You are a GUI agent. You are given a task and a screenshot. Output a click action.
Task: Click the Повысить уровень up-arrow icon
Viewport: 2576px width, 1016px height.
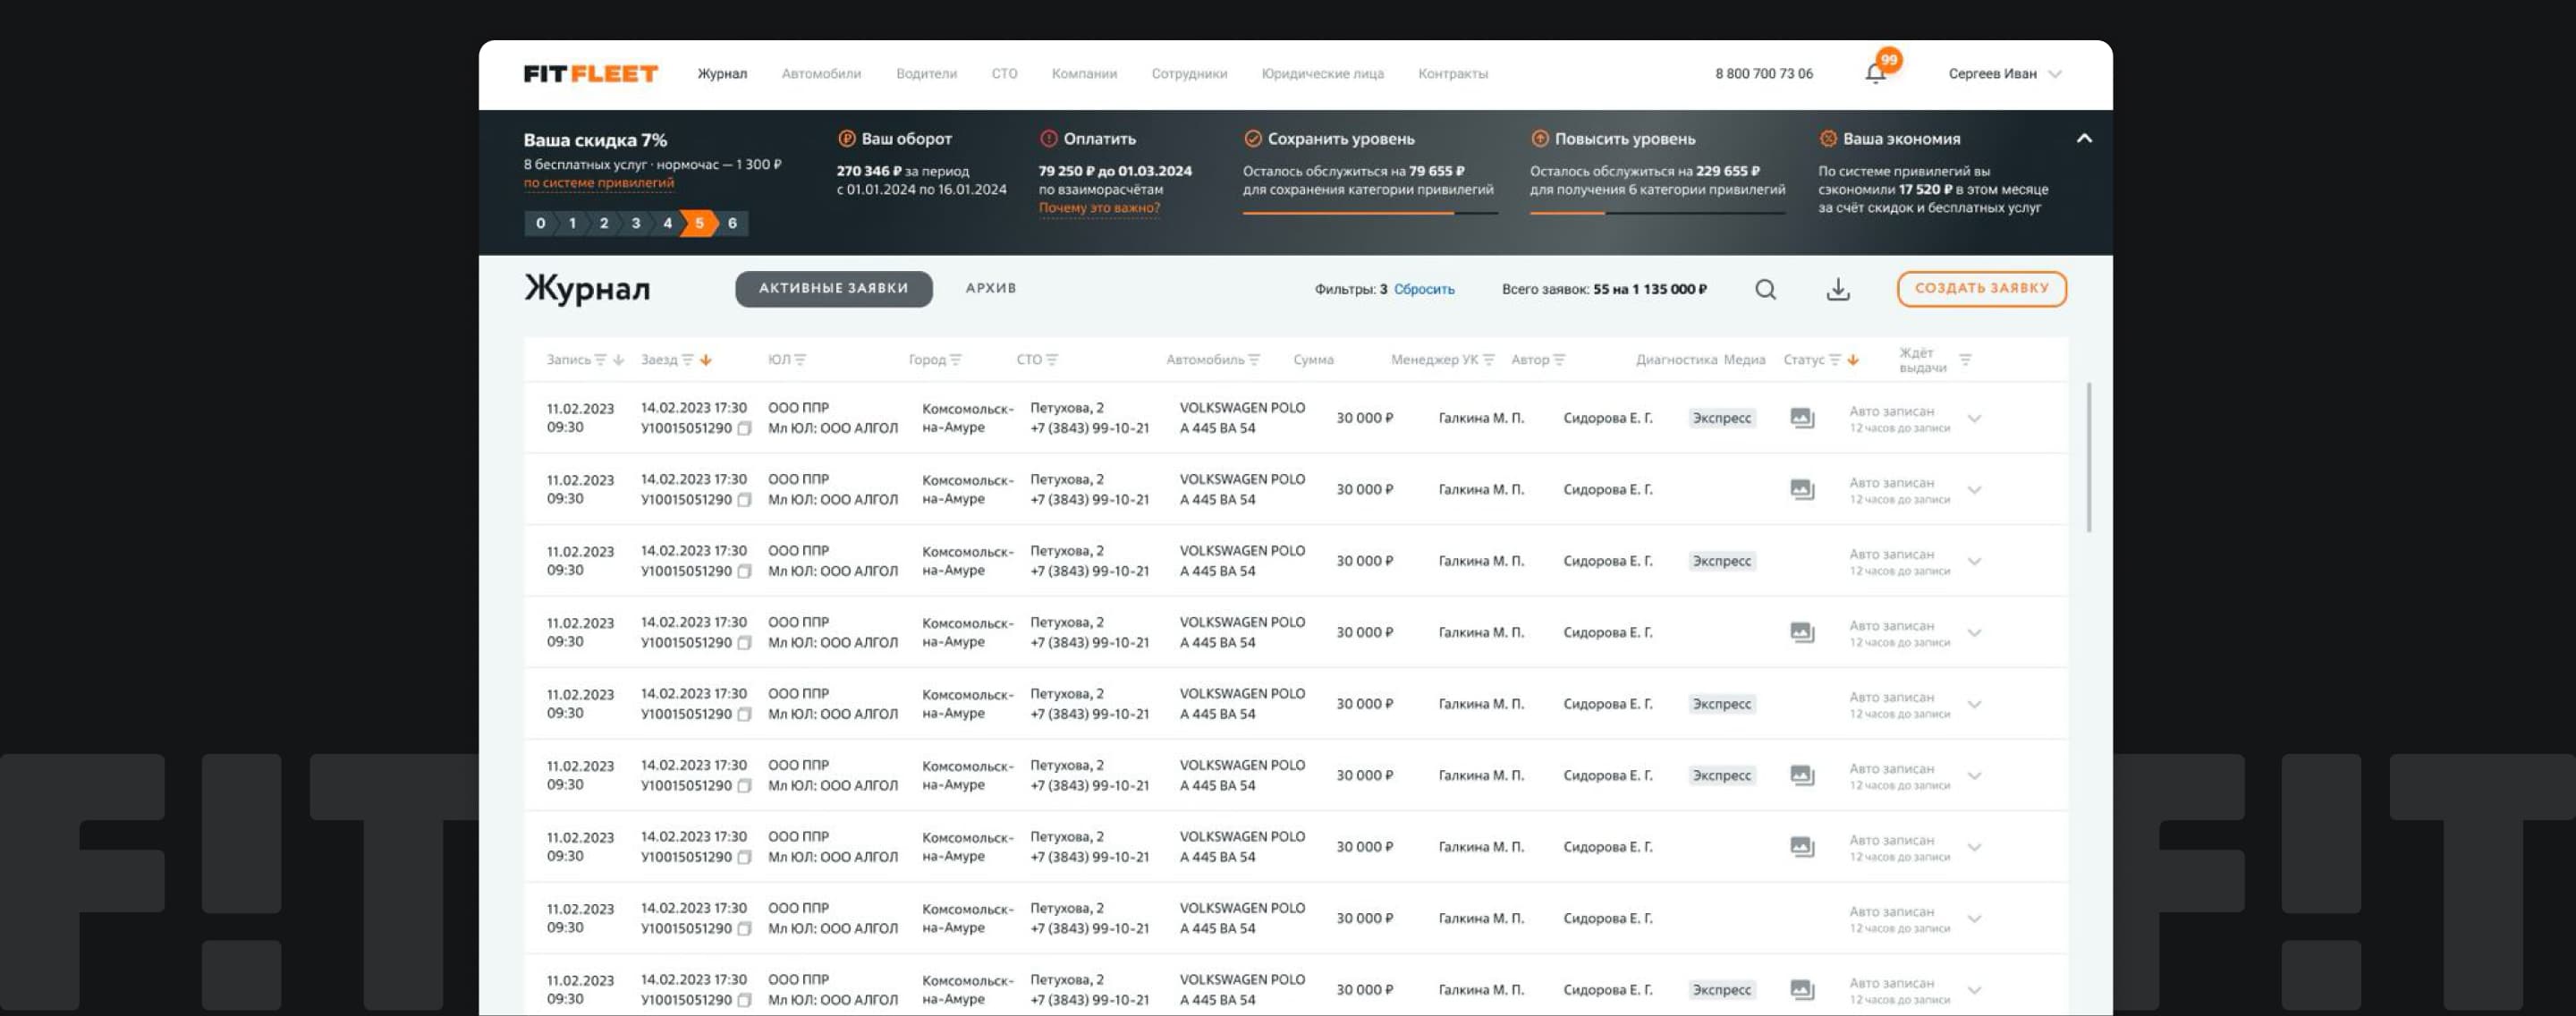pos(1539,139)
